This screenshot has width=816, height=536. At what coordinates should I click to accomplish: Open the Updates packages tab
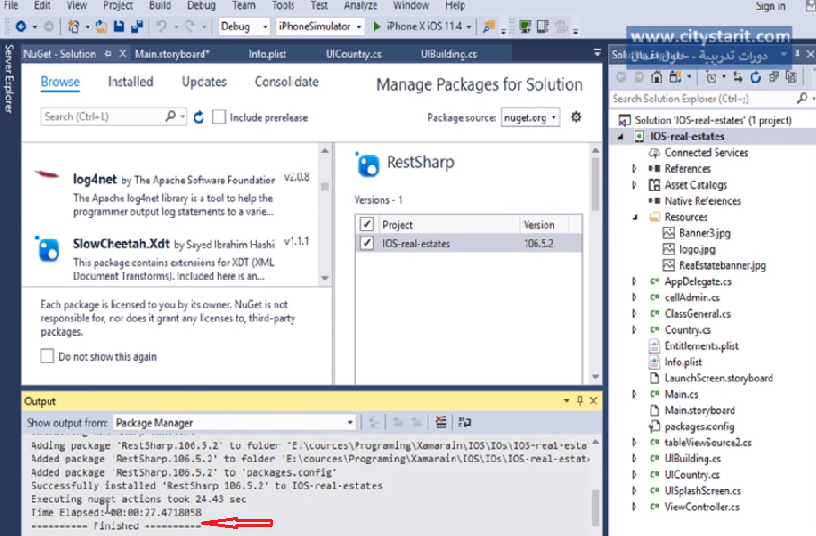pos(205,82)
